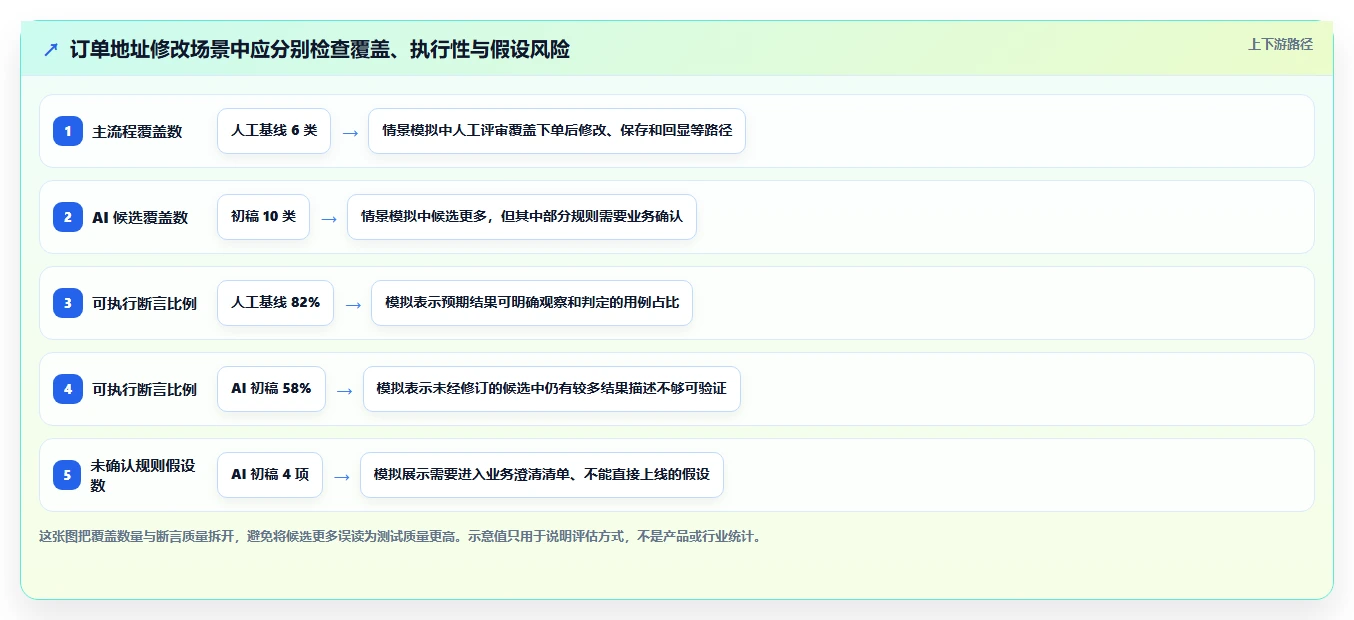Click the box 模拟表示未经修订的候选中仍有较多结果描述不够可验证

point(552,389)
